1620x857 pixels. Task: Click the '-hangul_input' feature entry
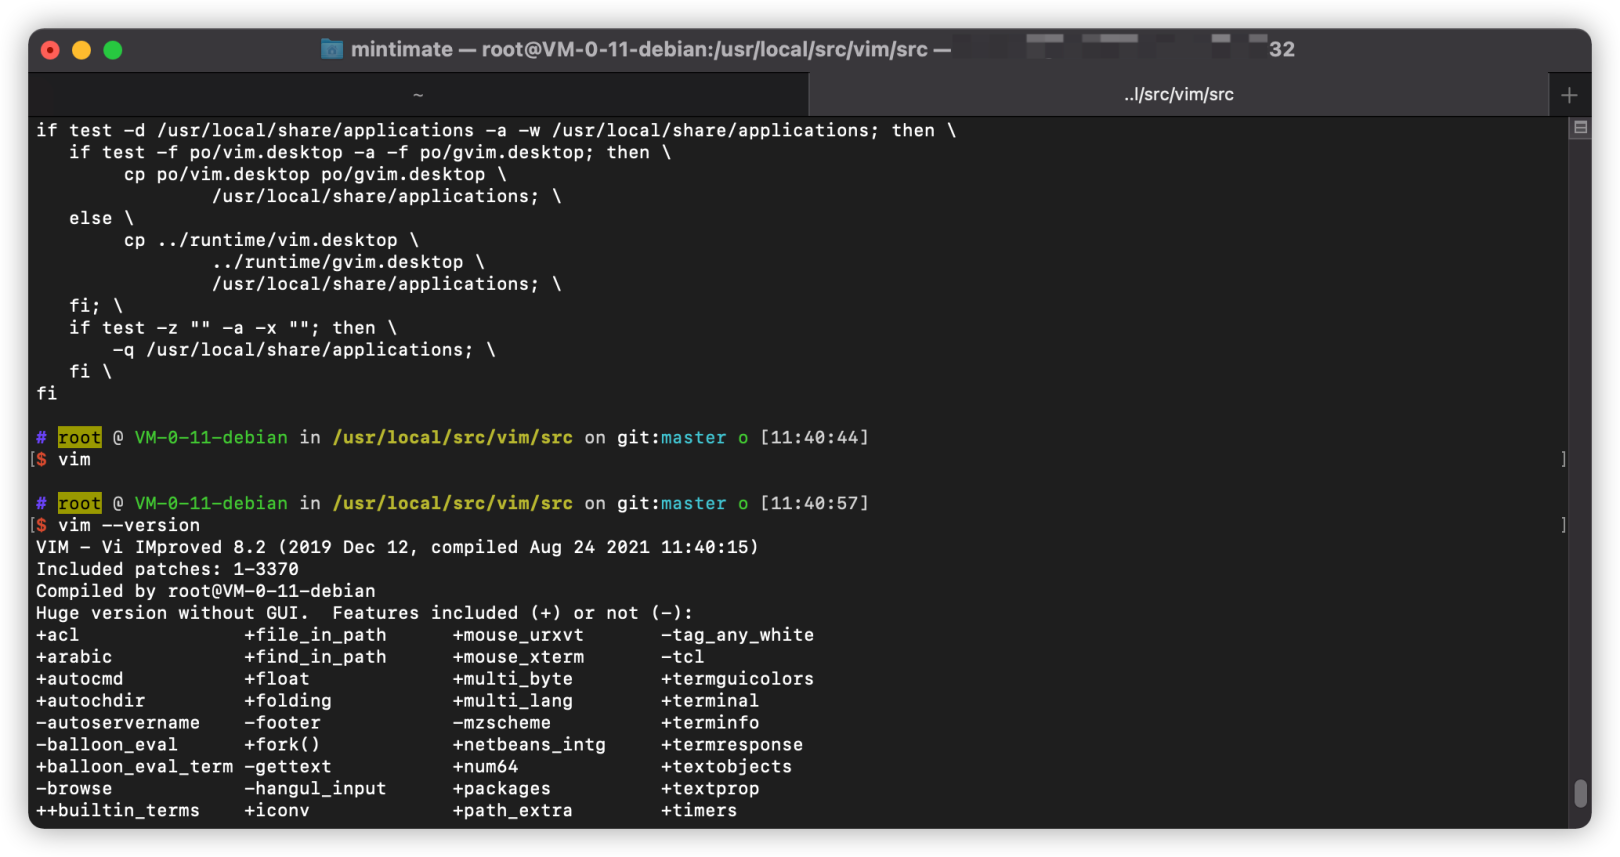click(315, 789)
